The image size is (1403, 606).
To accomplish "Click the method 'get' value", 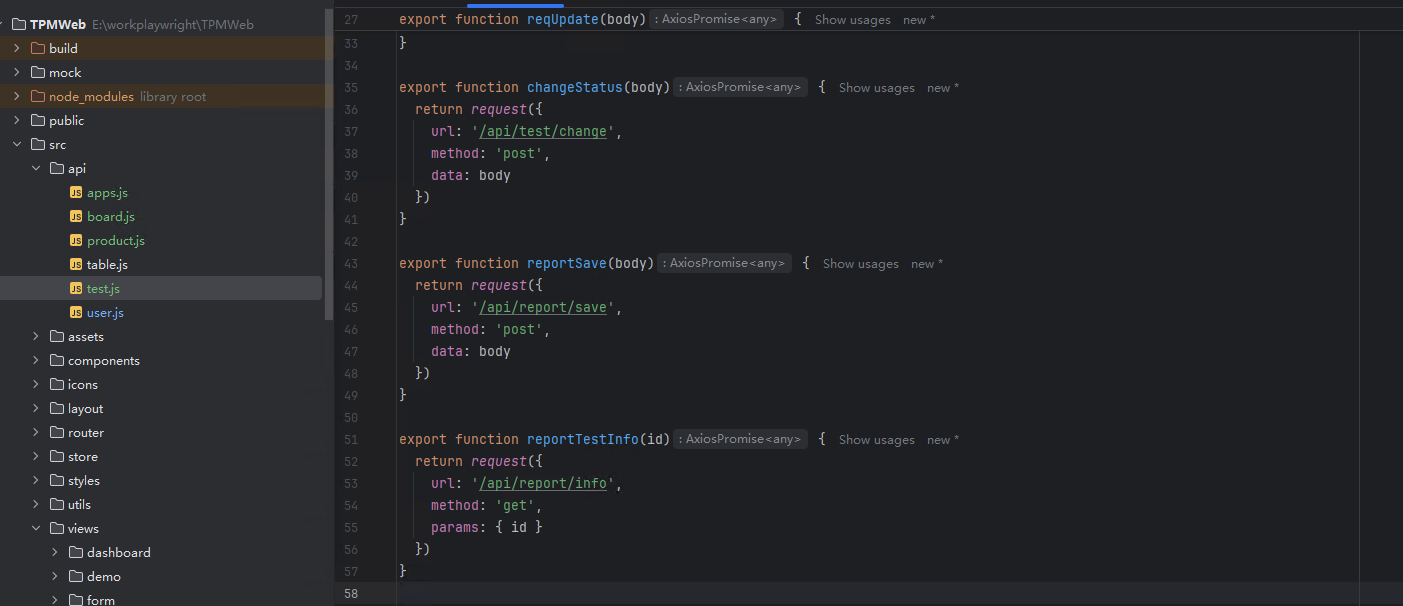I will [x=515, y=505].
